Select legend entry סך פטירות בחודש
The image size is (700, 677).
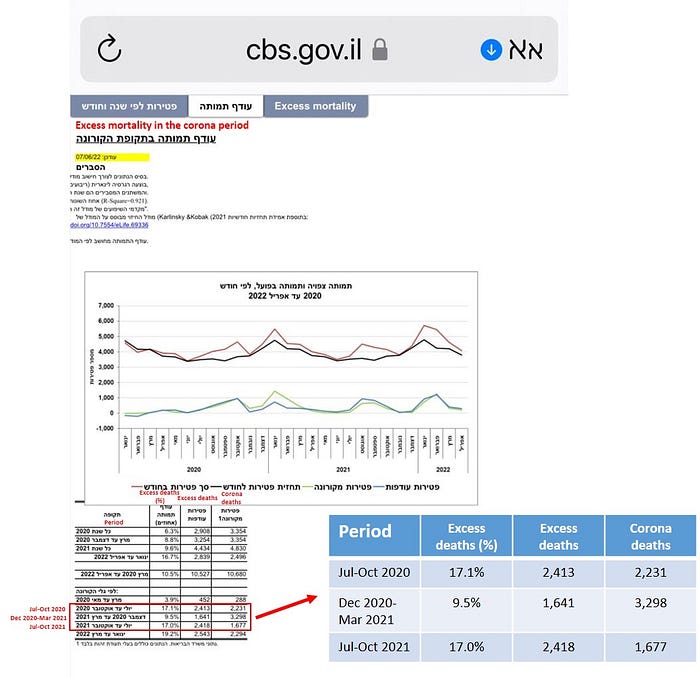tap(170, 487)
